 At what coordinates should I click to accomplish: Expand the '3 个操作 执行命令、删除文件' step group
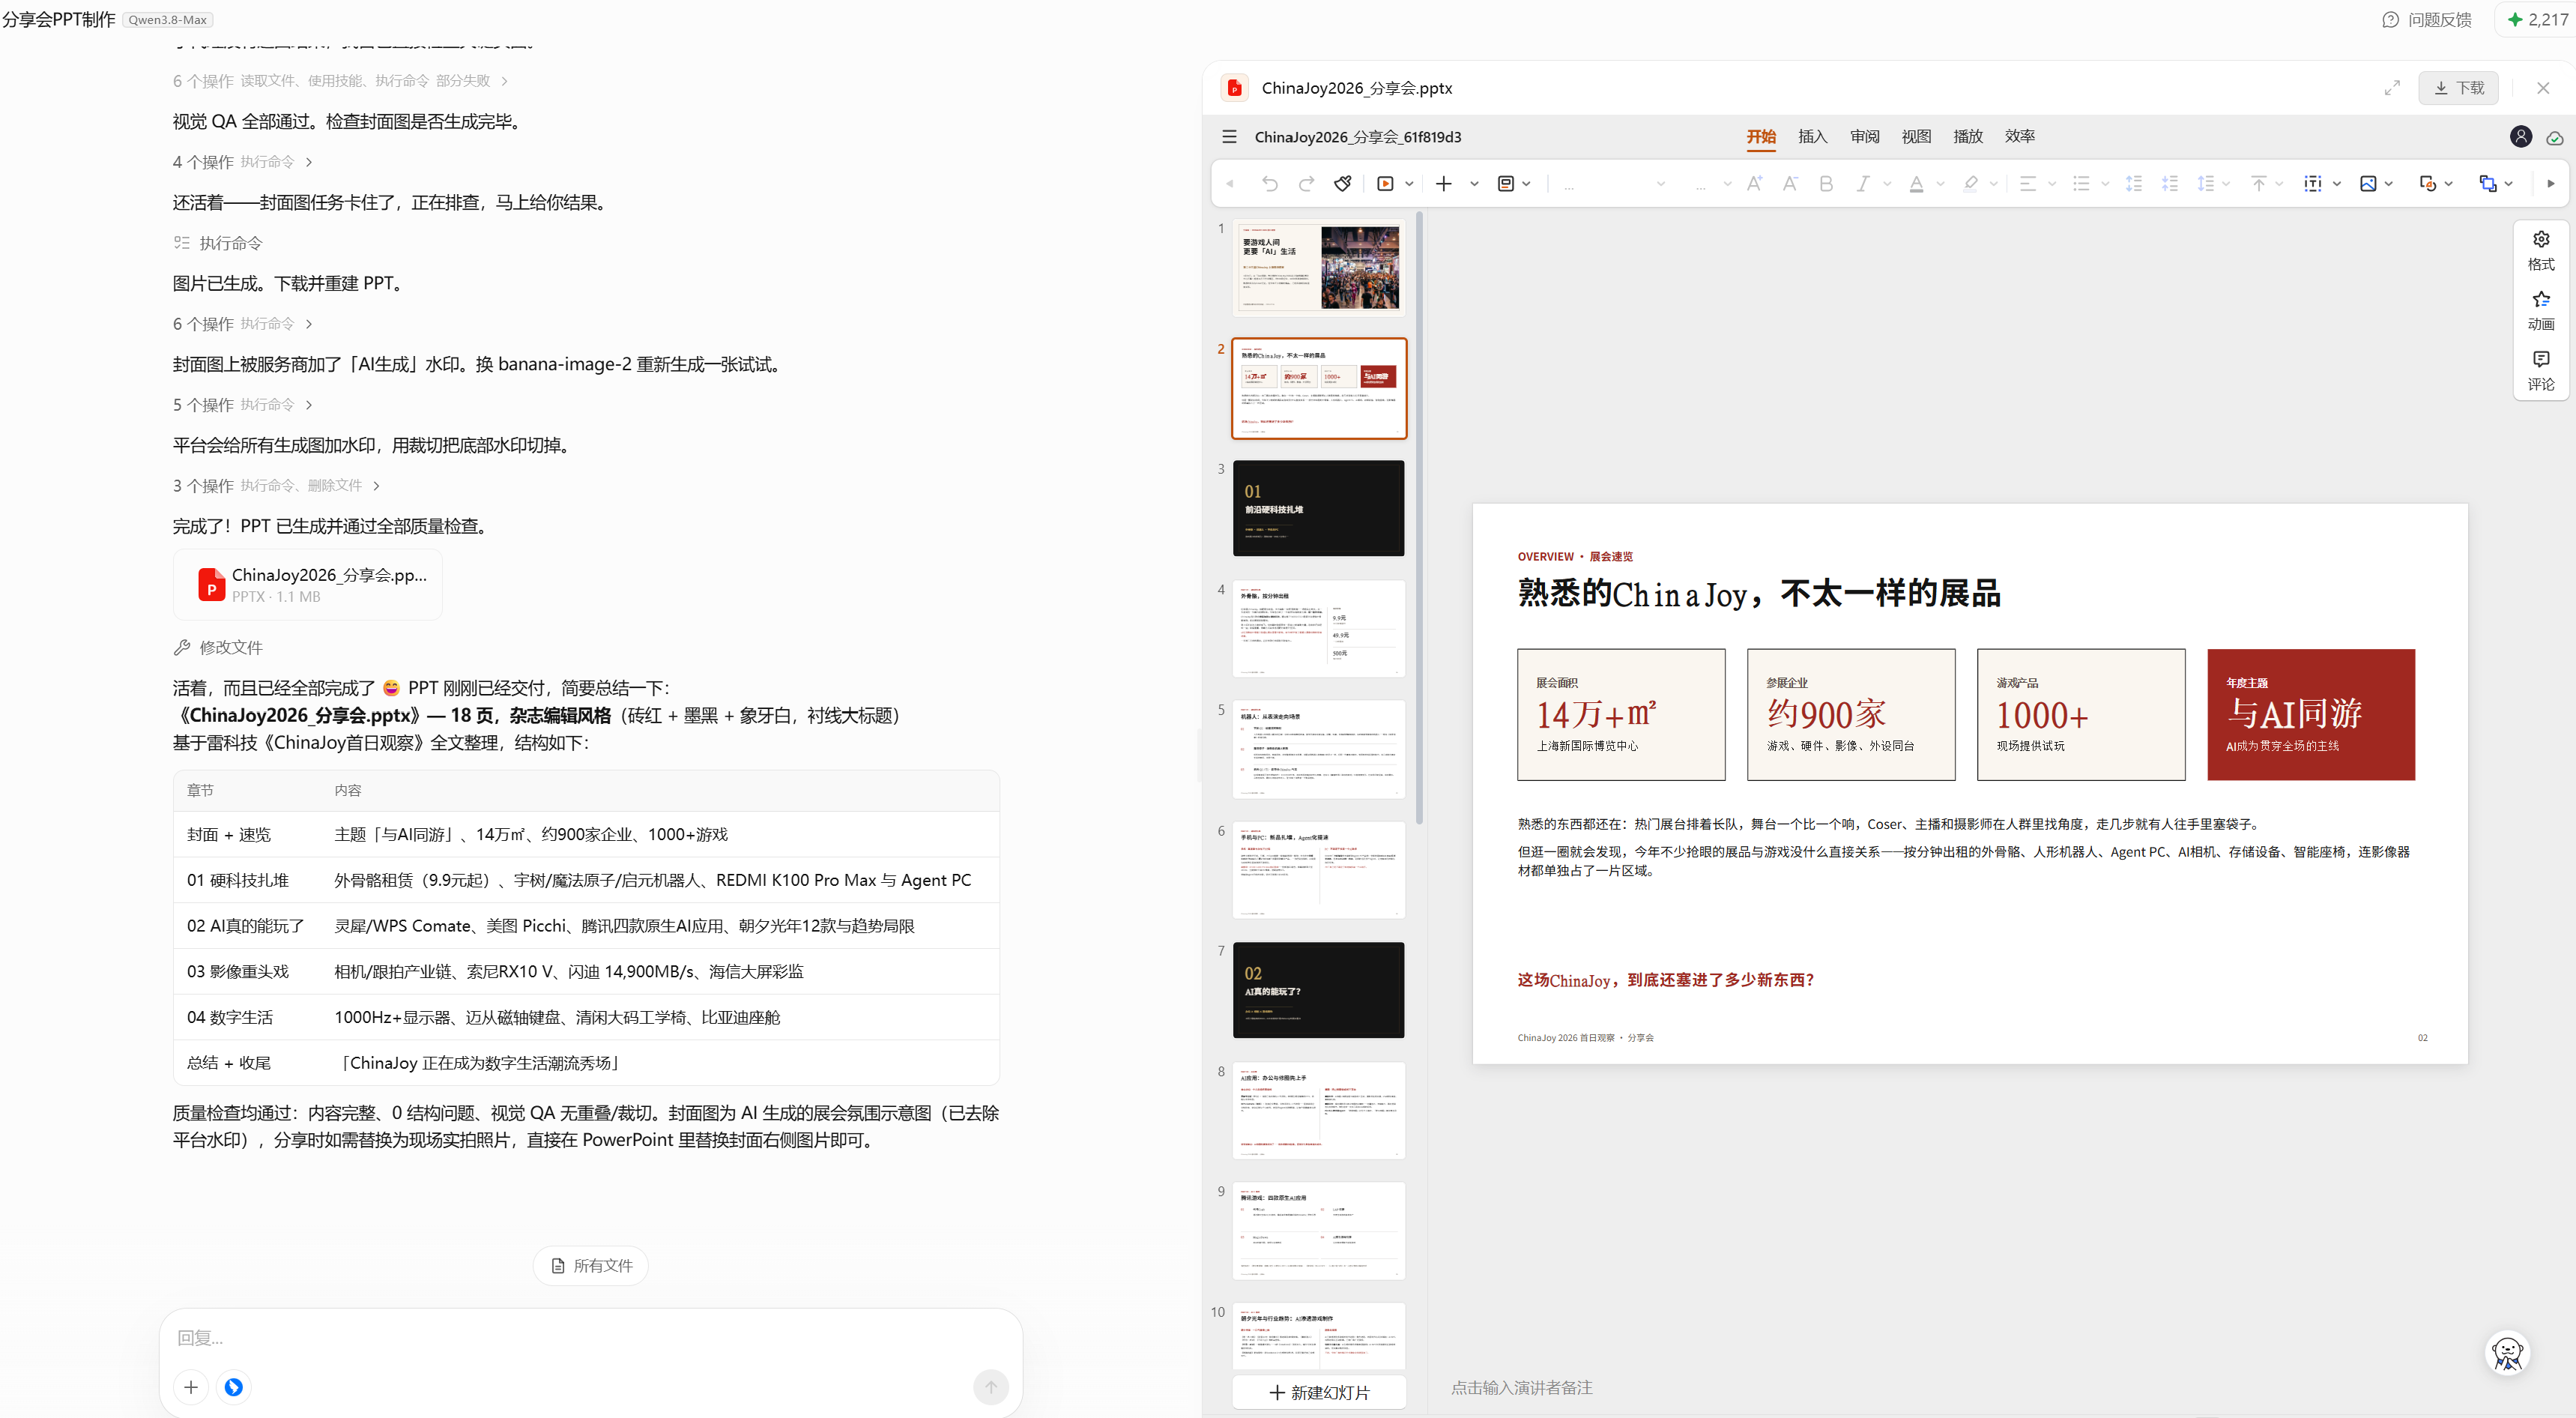pyautogui.click(x=276, y=486)
